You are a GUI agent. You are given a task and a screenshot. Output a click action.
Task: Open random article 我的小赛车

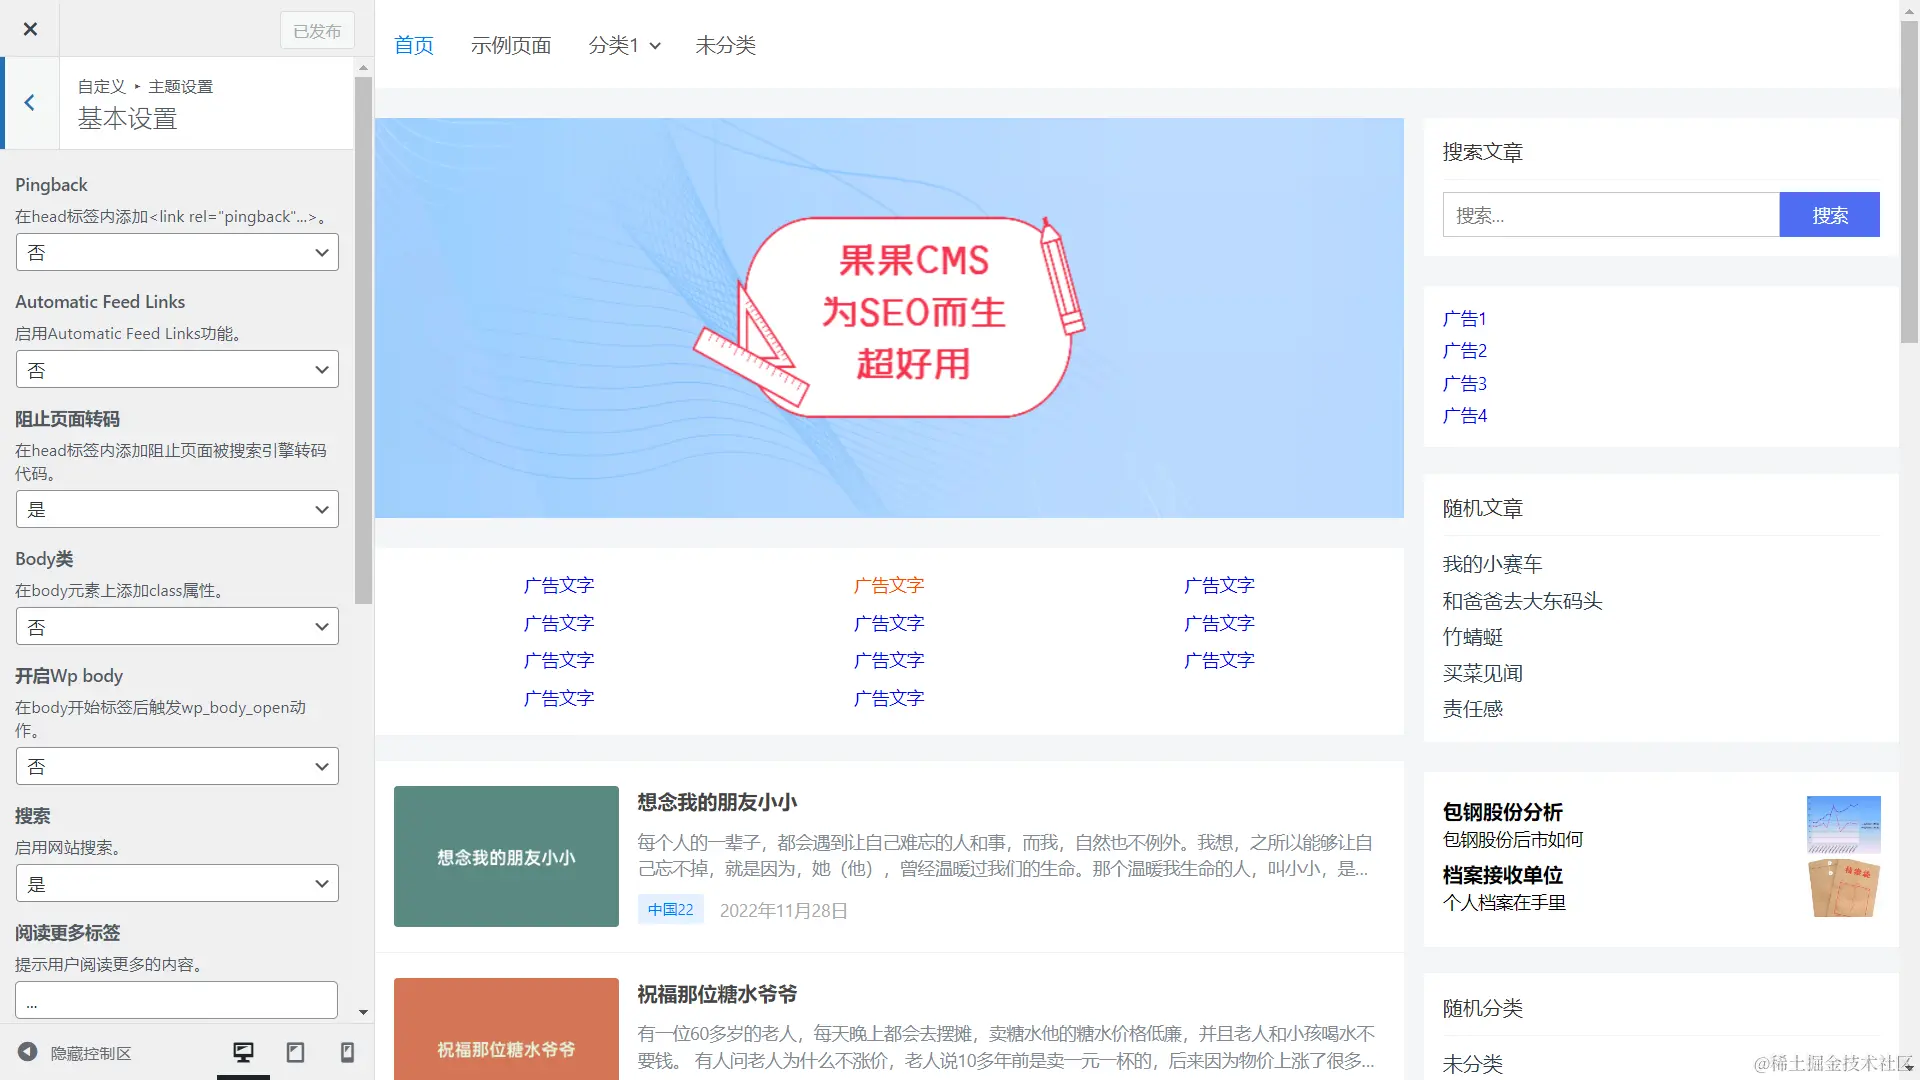click(x=1492, y=564)
